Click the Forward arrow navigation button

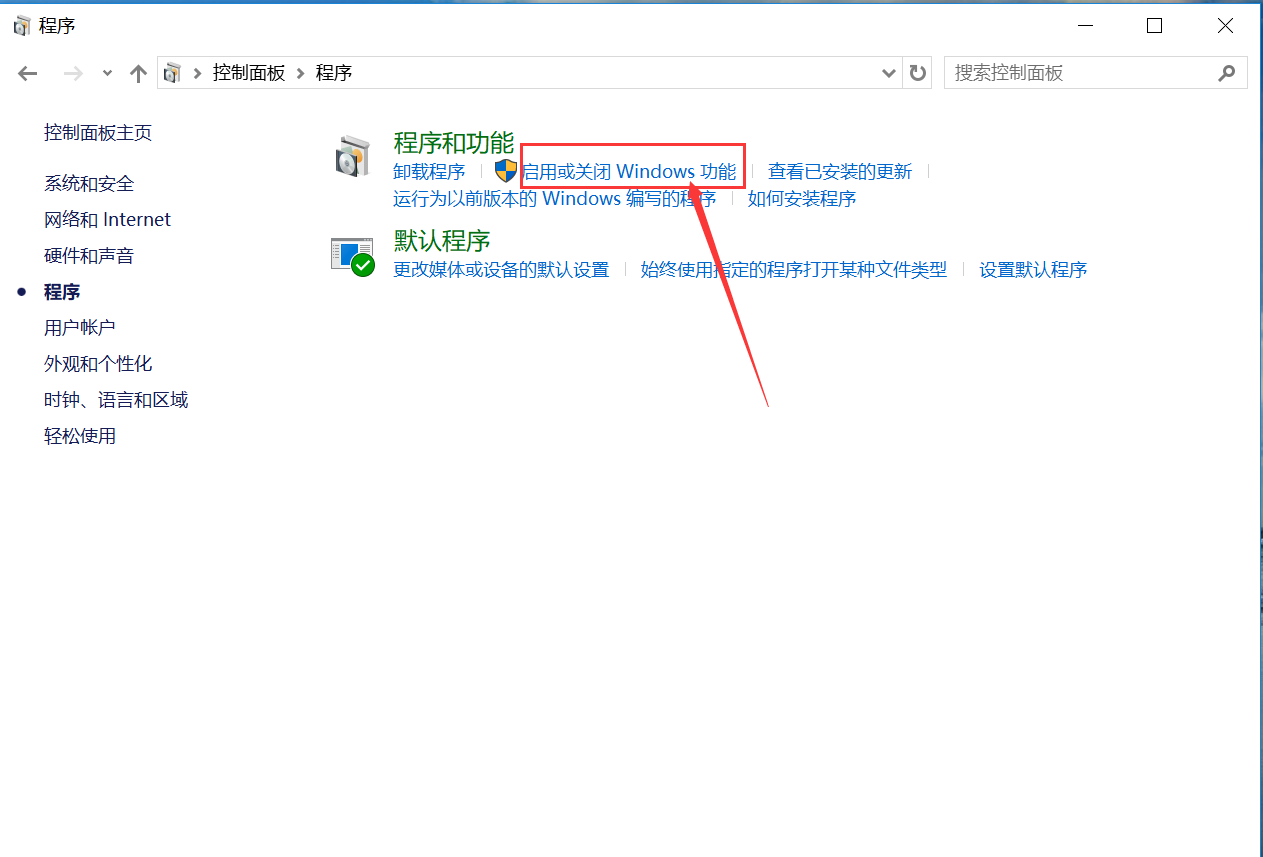click(x=72, y=73)
